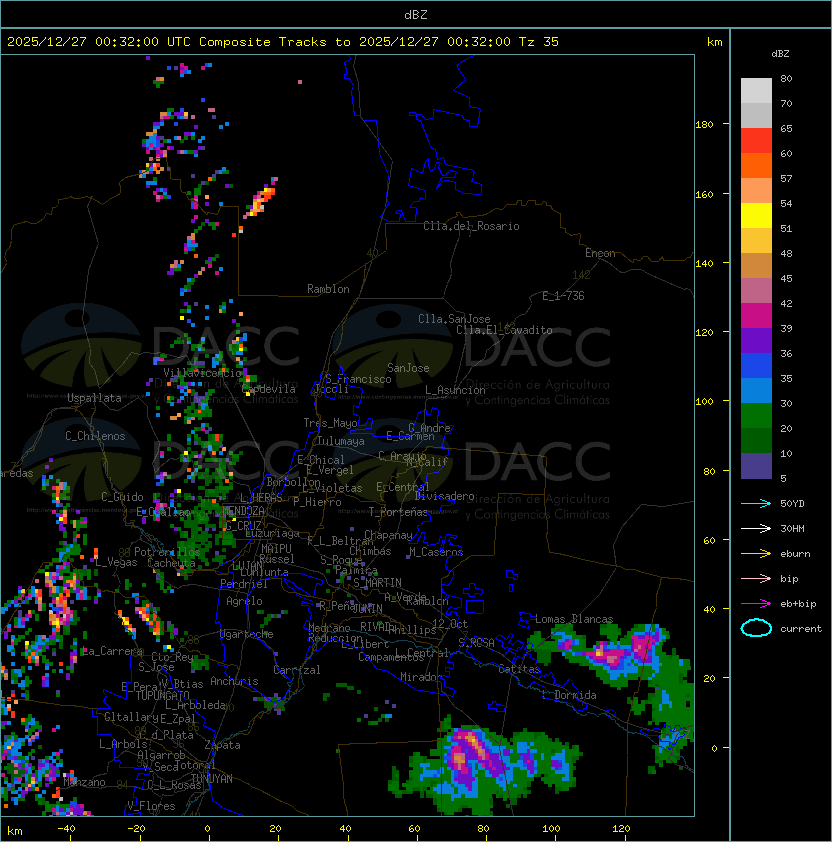832x842 pixels.
Task: Click the Clla.del_Rosario place label
Action: coord(471,226)
